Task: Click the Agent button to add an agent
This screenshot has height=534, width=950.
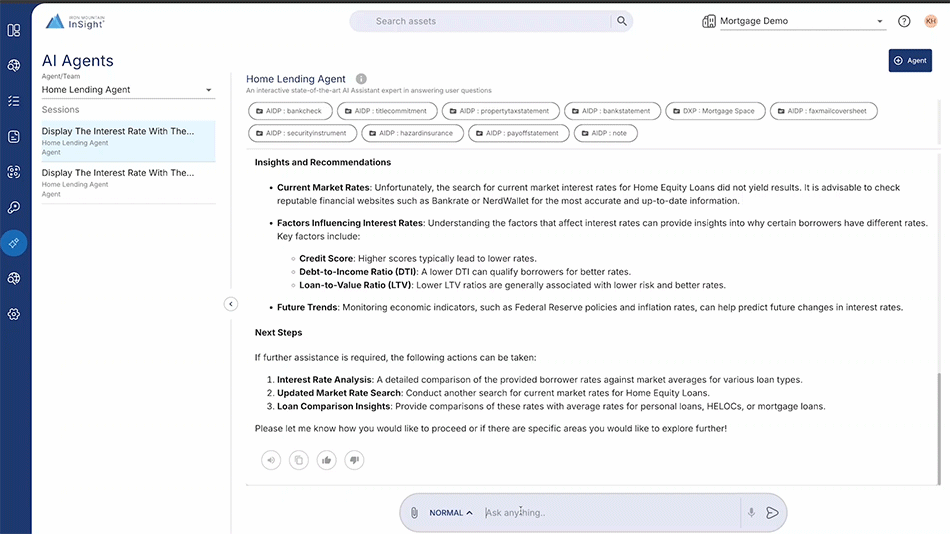Action: point(910,61)
